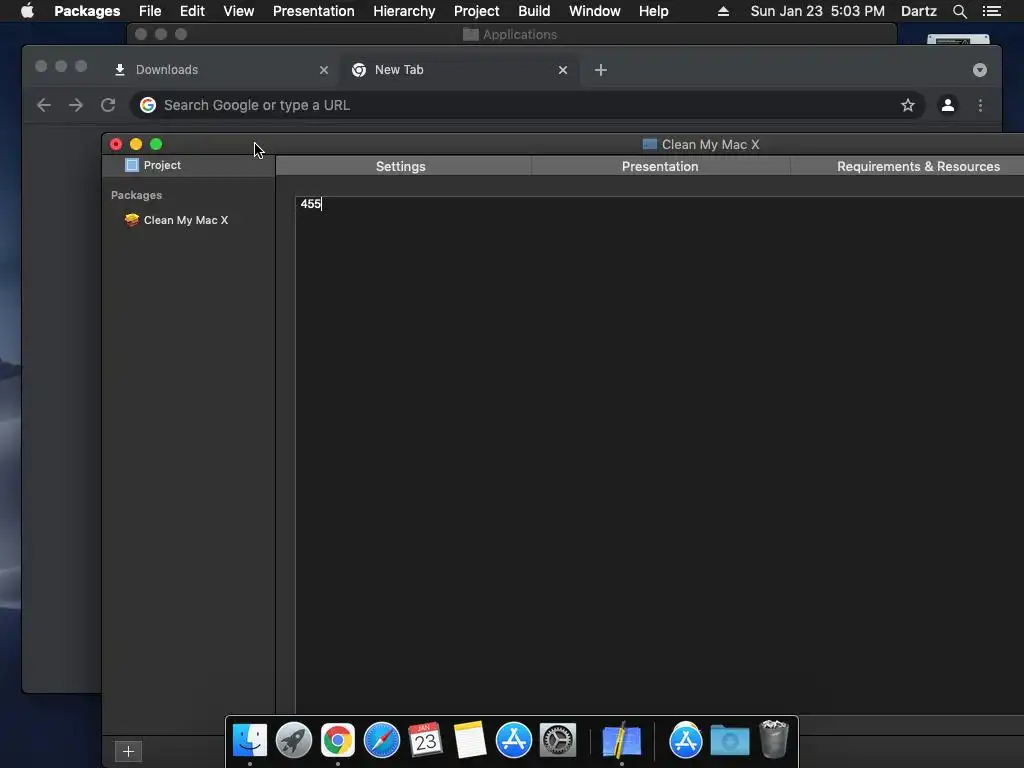The image size is (1024, 768).
Task: Open Finder from the Dock
Action: [249, 740]
